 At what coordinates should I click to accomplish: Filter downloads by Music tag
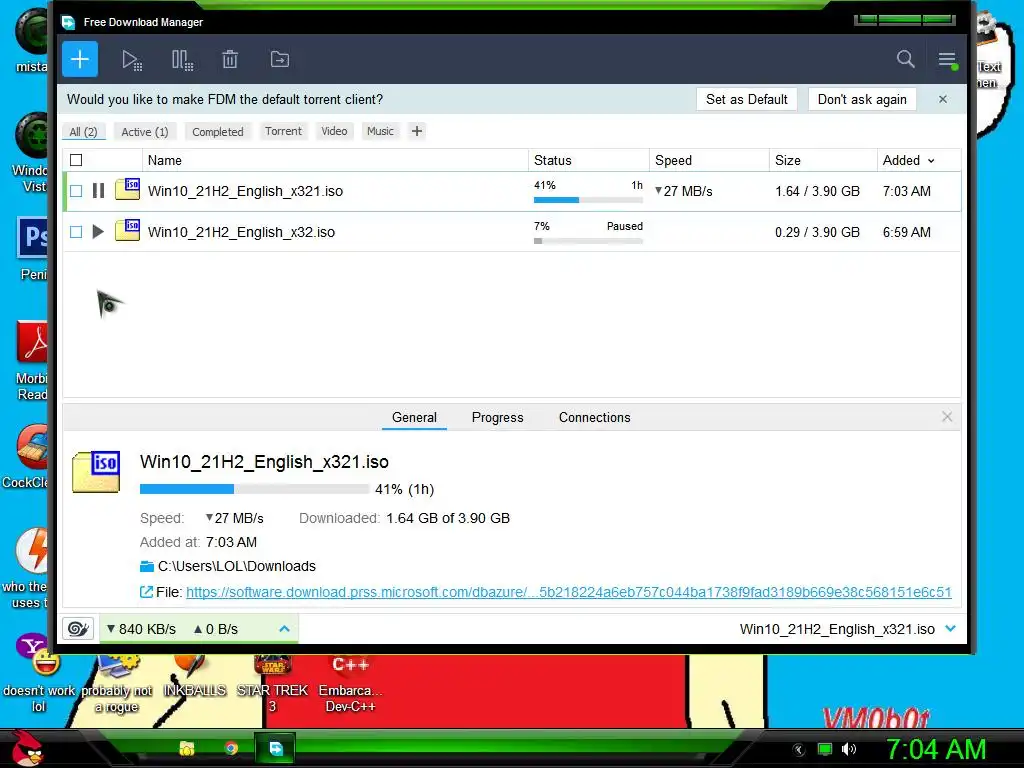tap(380, 131)
